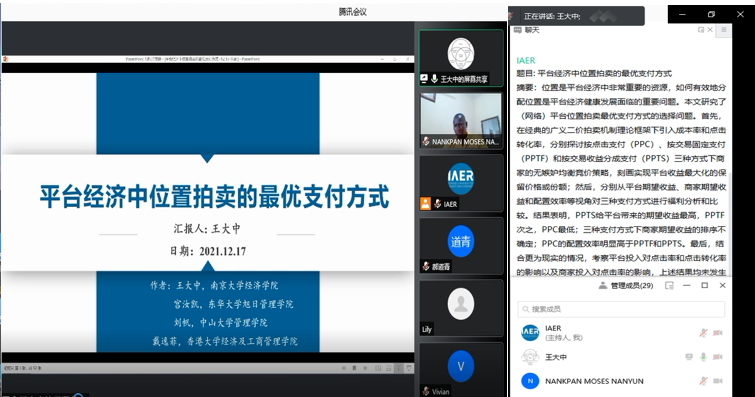This screenshot has width=755, height=397.
Task: Toggle IAER camera in member list
Action: pos(717,333)
